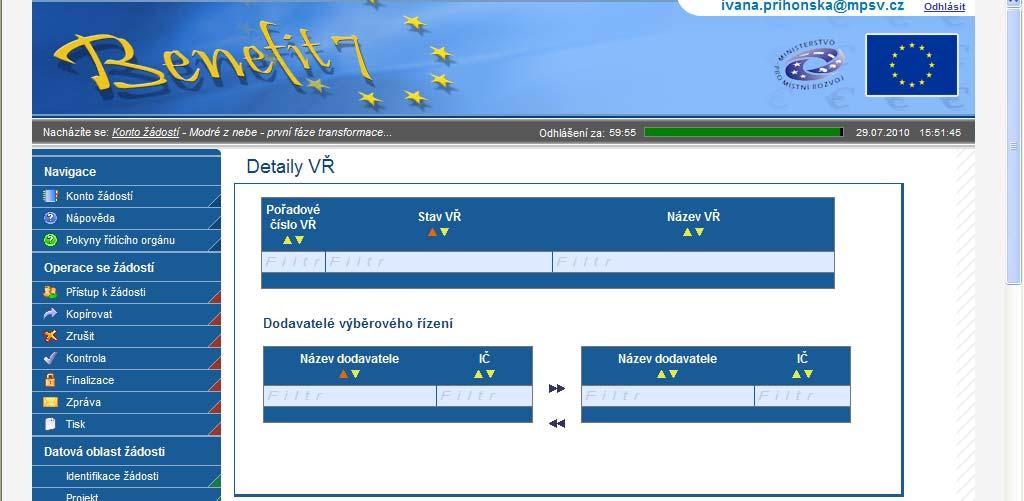Open Identifikace žádosti section
This screenshot has width=1024, height=501.
click(x=126, y=476)
